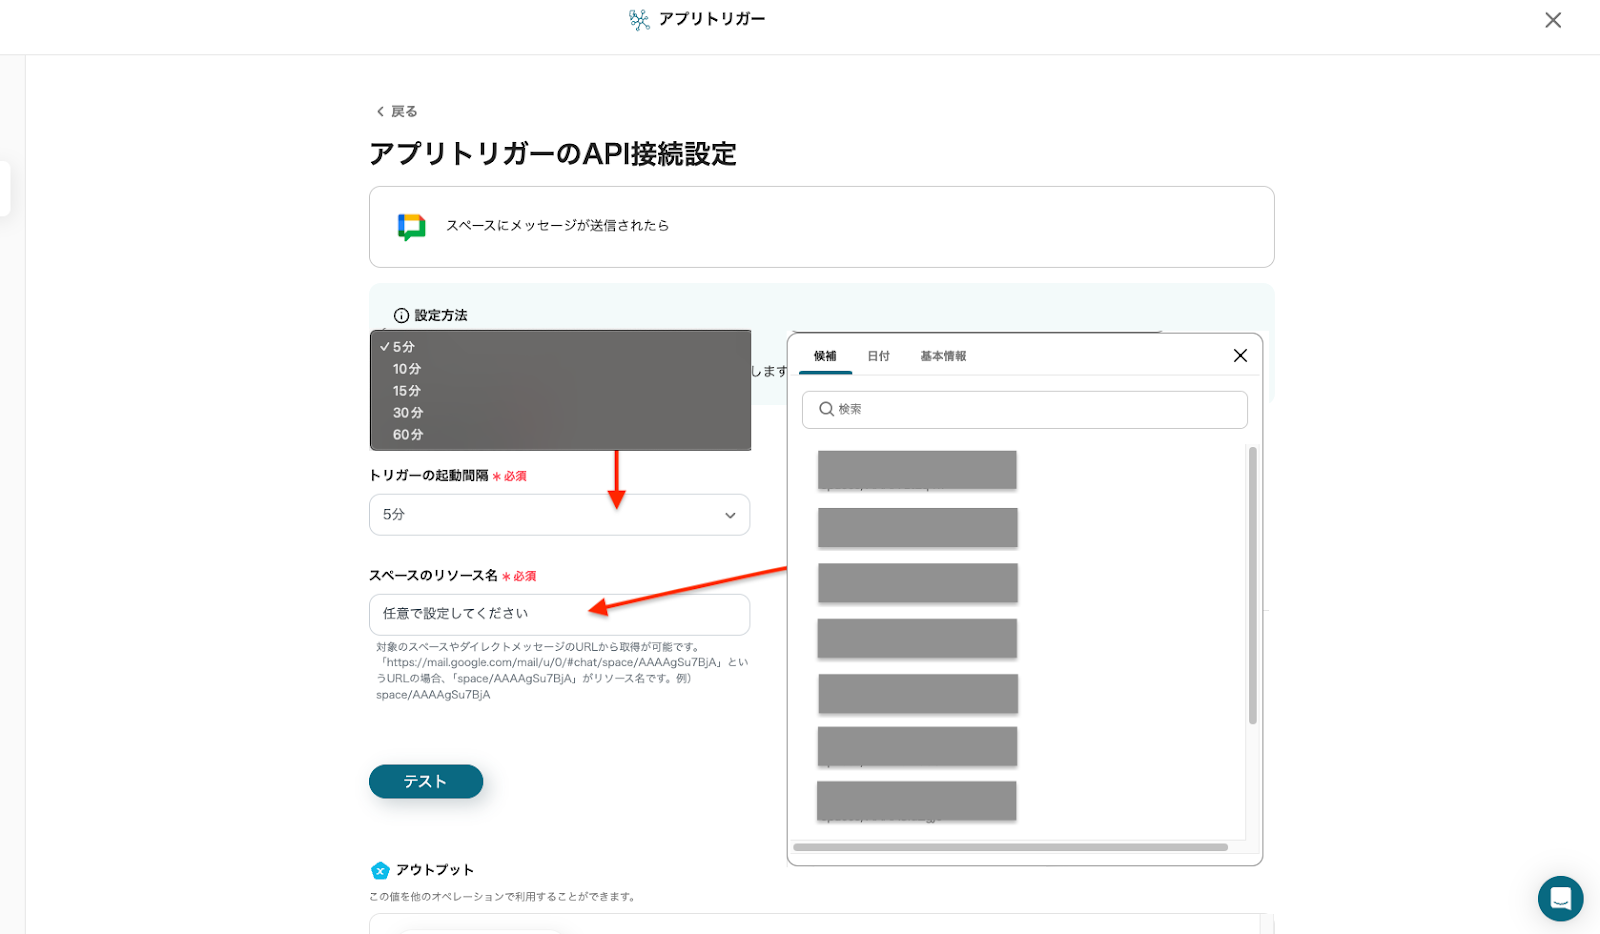Select the 10分 interval option
The image size is (1600, 934).
tap(407, 369)
